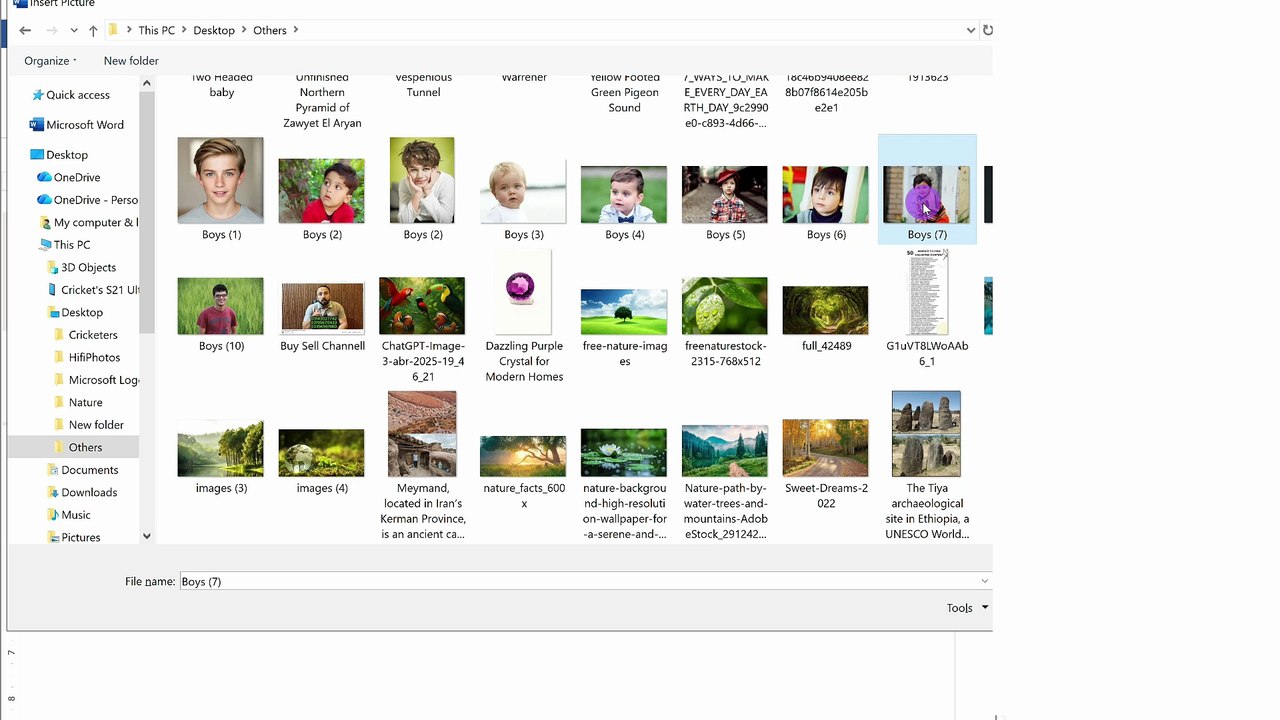Go up one folder level arrow
Image resolution: width=1280 pixels, height=720 pixels.
pos(93,31)
